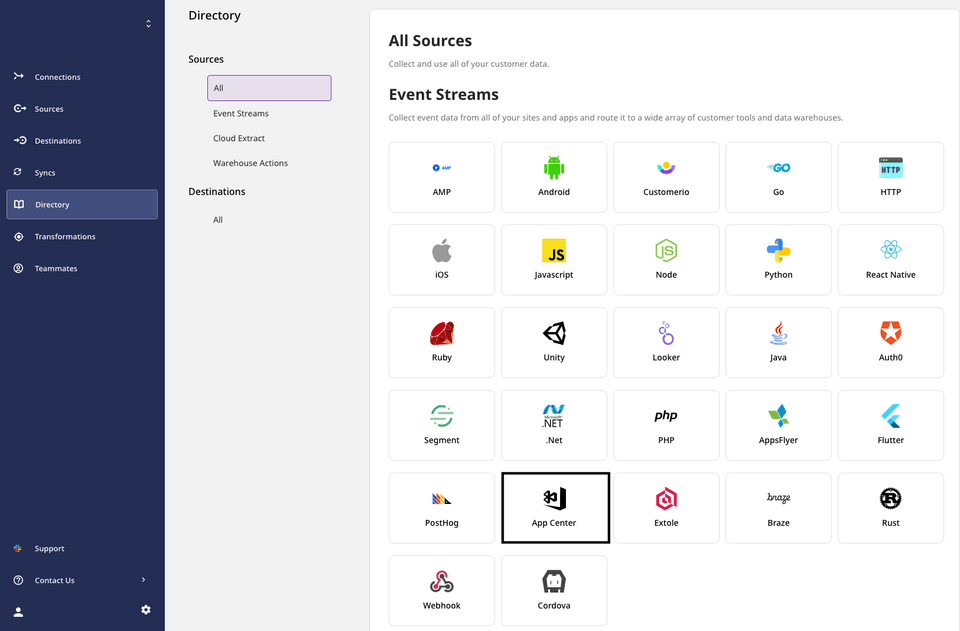Open the iOS source card

pos(441,260)
